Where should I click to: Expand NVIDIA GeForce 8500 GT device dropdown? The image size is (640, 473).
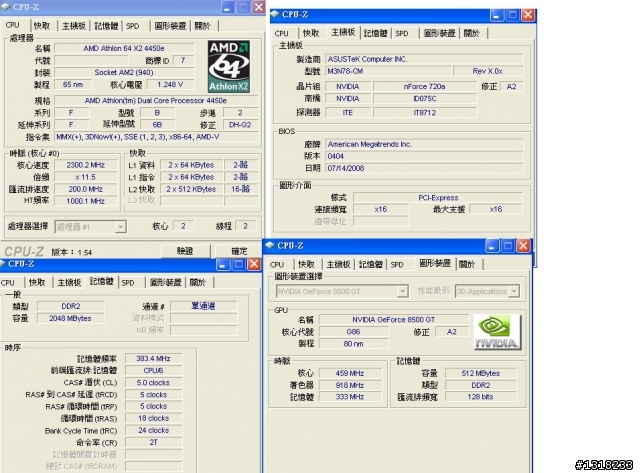point(402,291)
